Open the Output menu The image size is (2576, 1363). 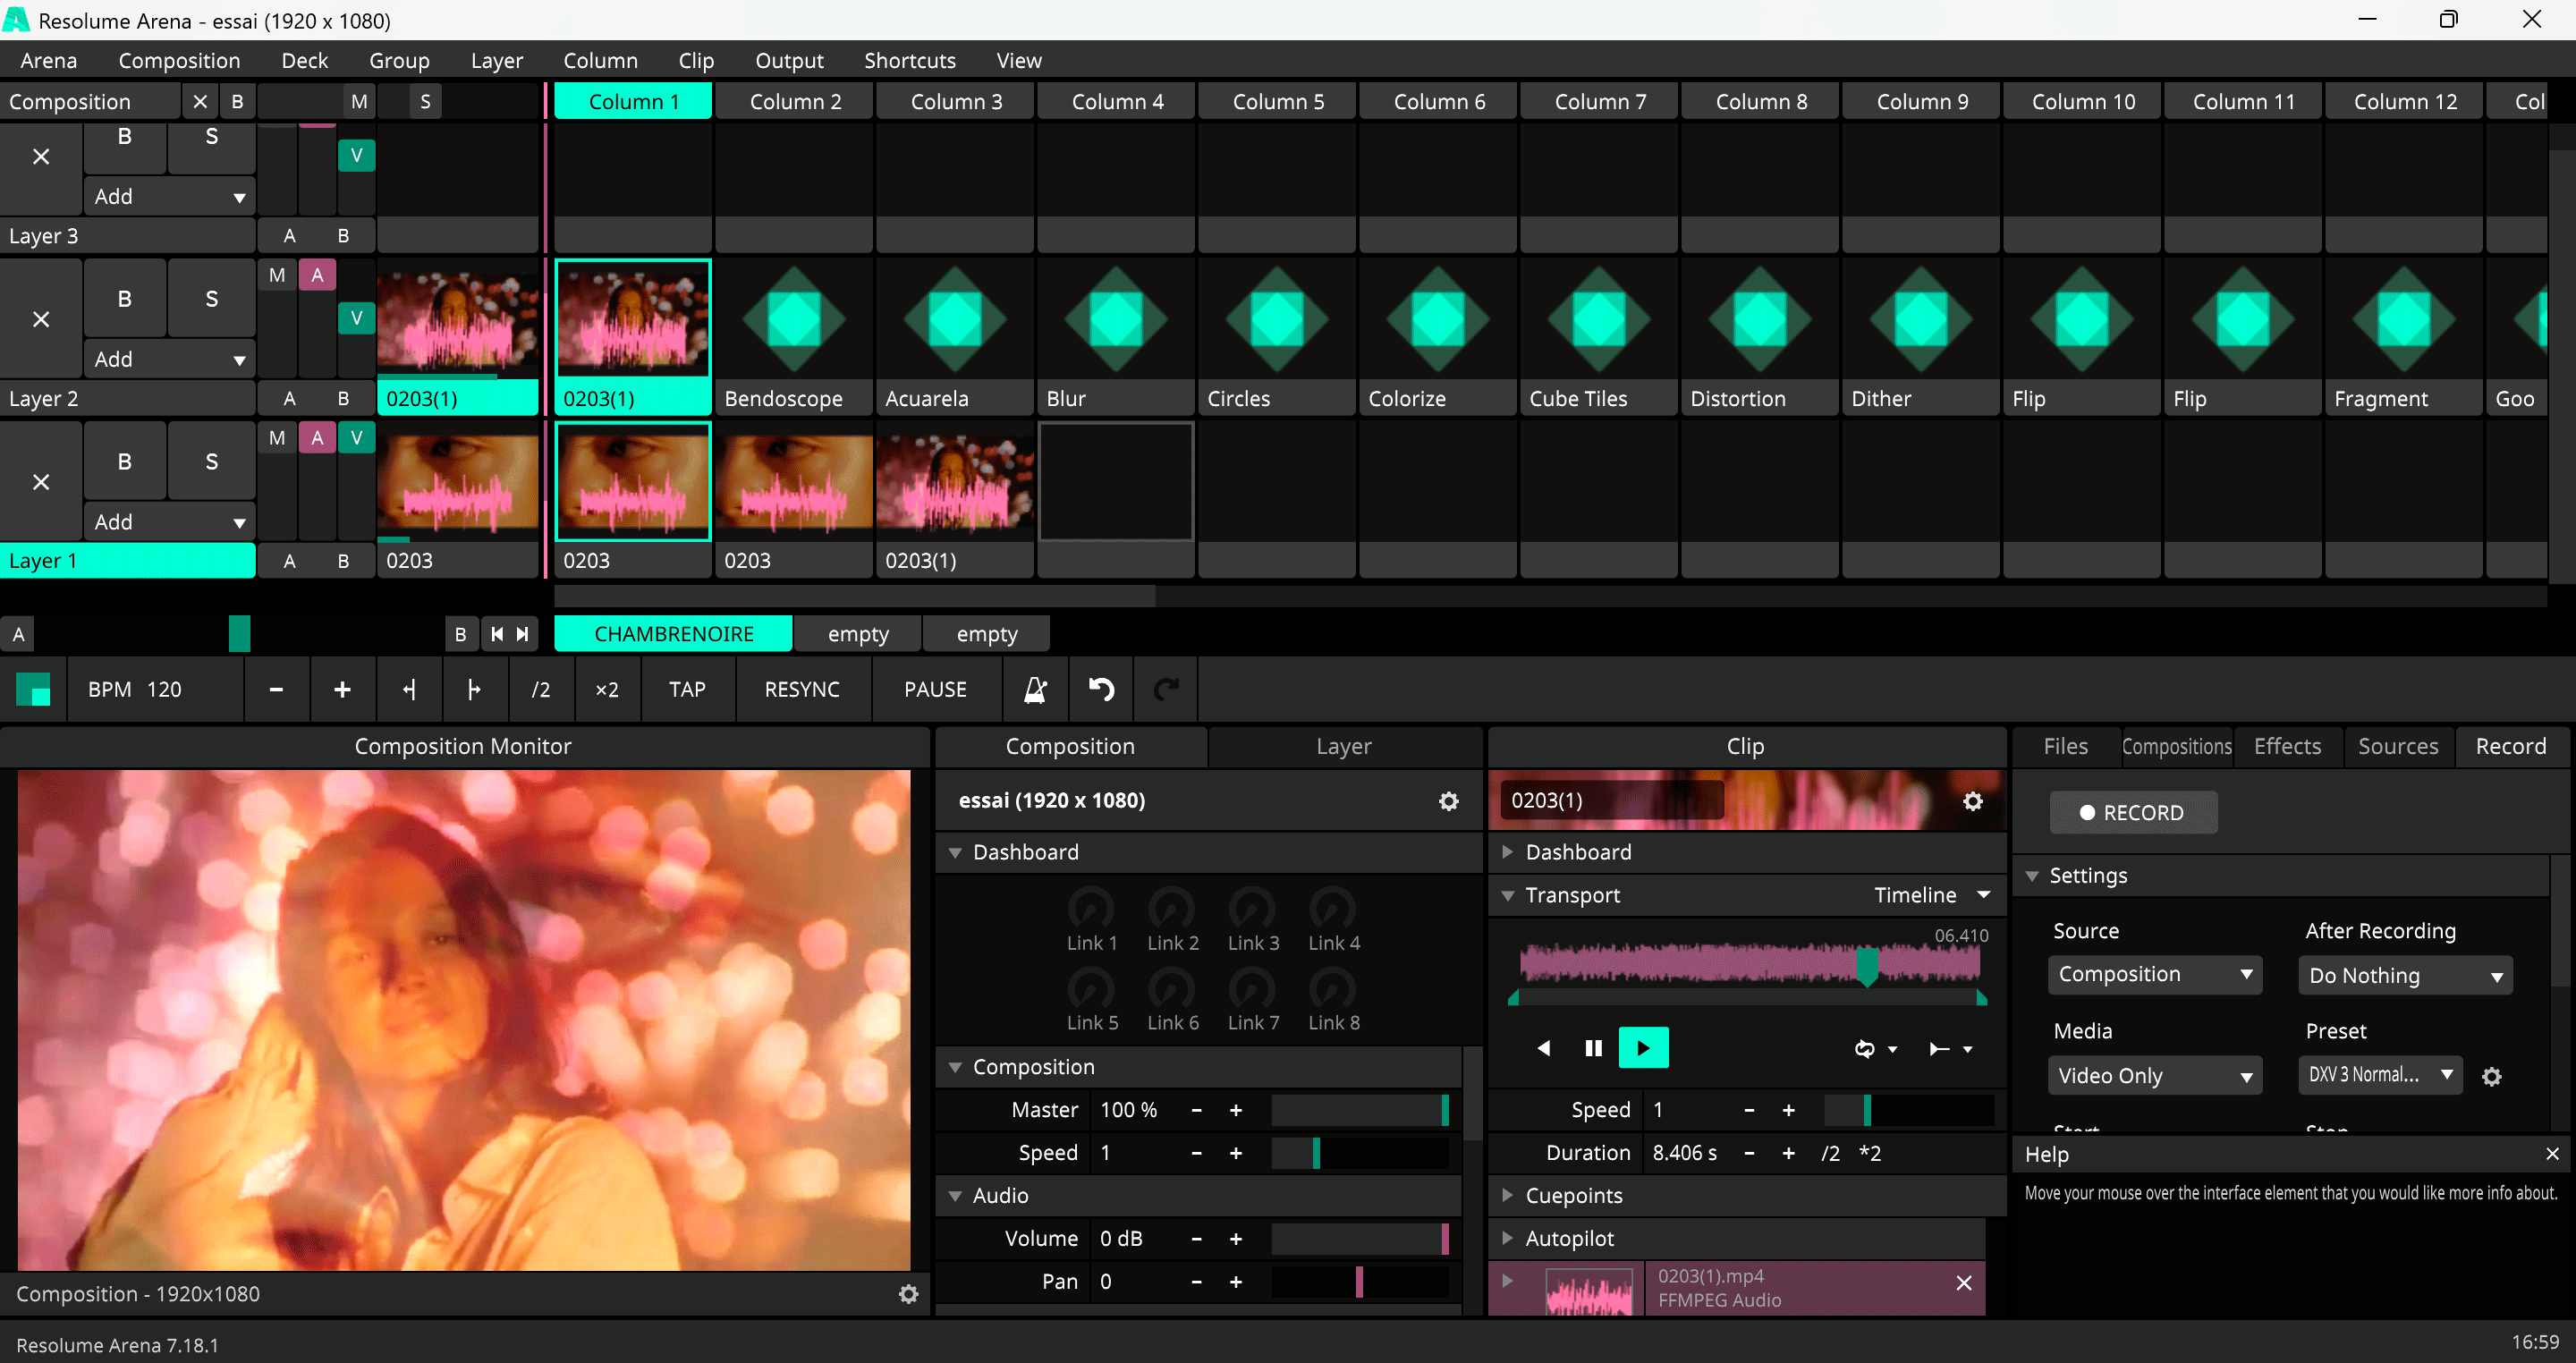coord(788,61)
